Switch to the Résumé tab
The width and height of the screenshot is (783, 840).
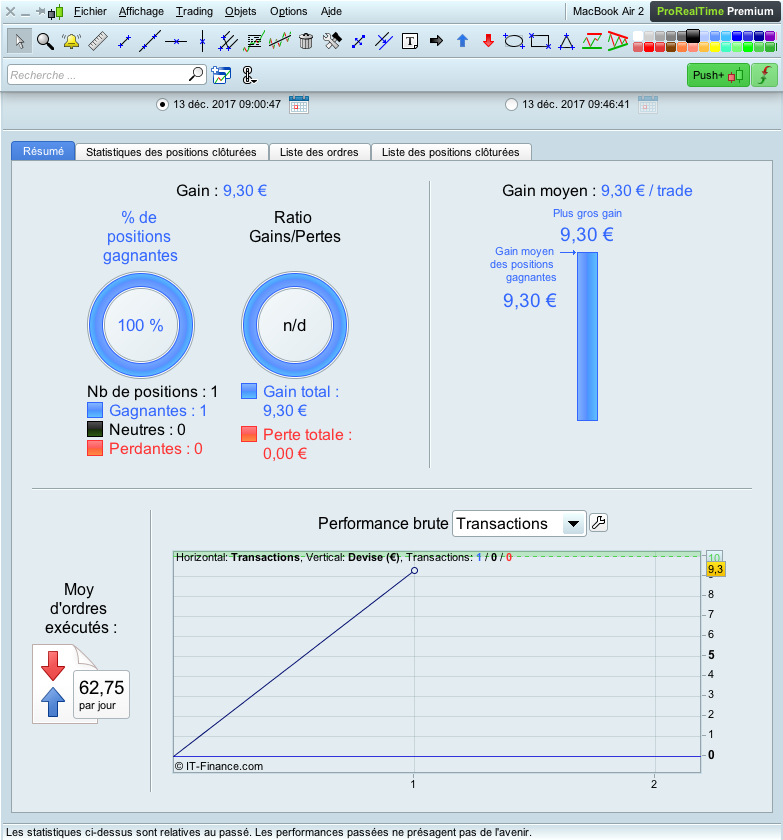coord(43,151)
